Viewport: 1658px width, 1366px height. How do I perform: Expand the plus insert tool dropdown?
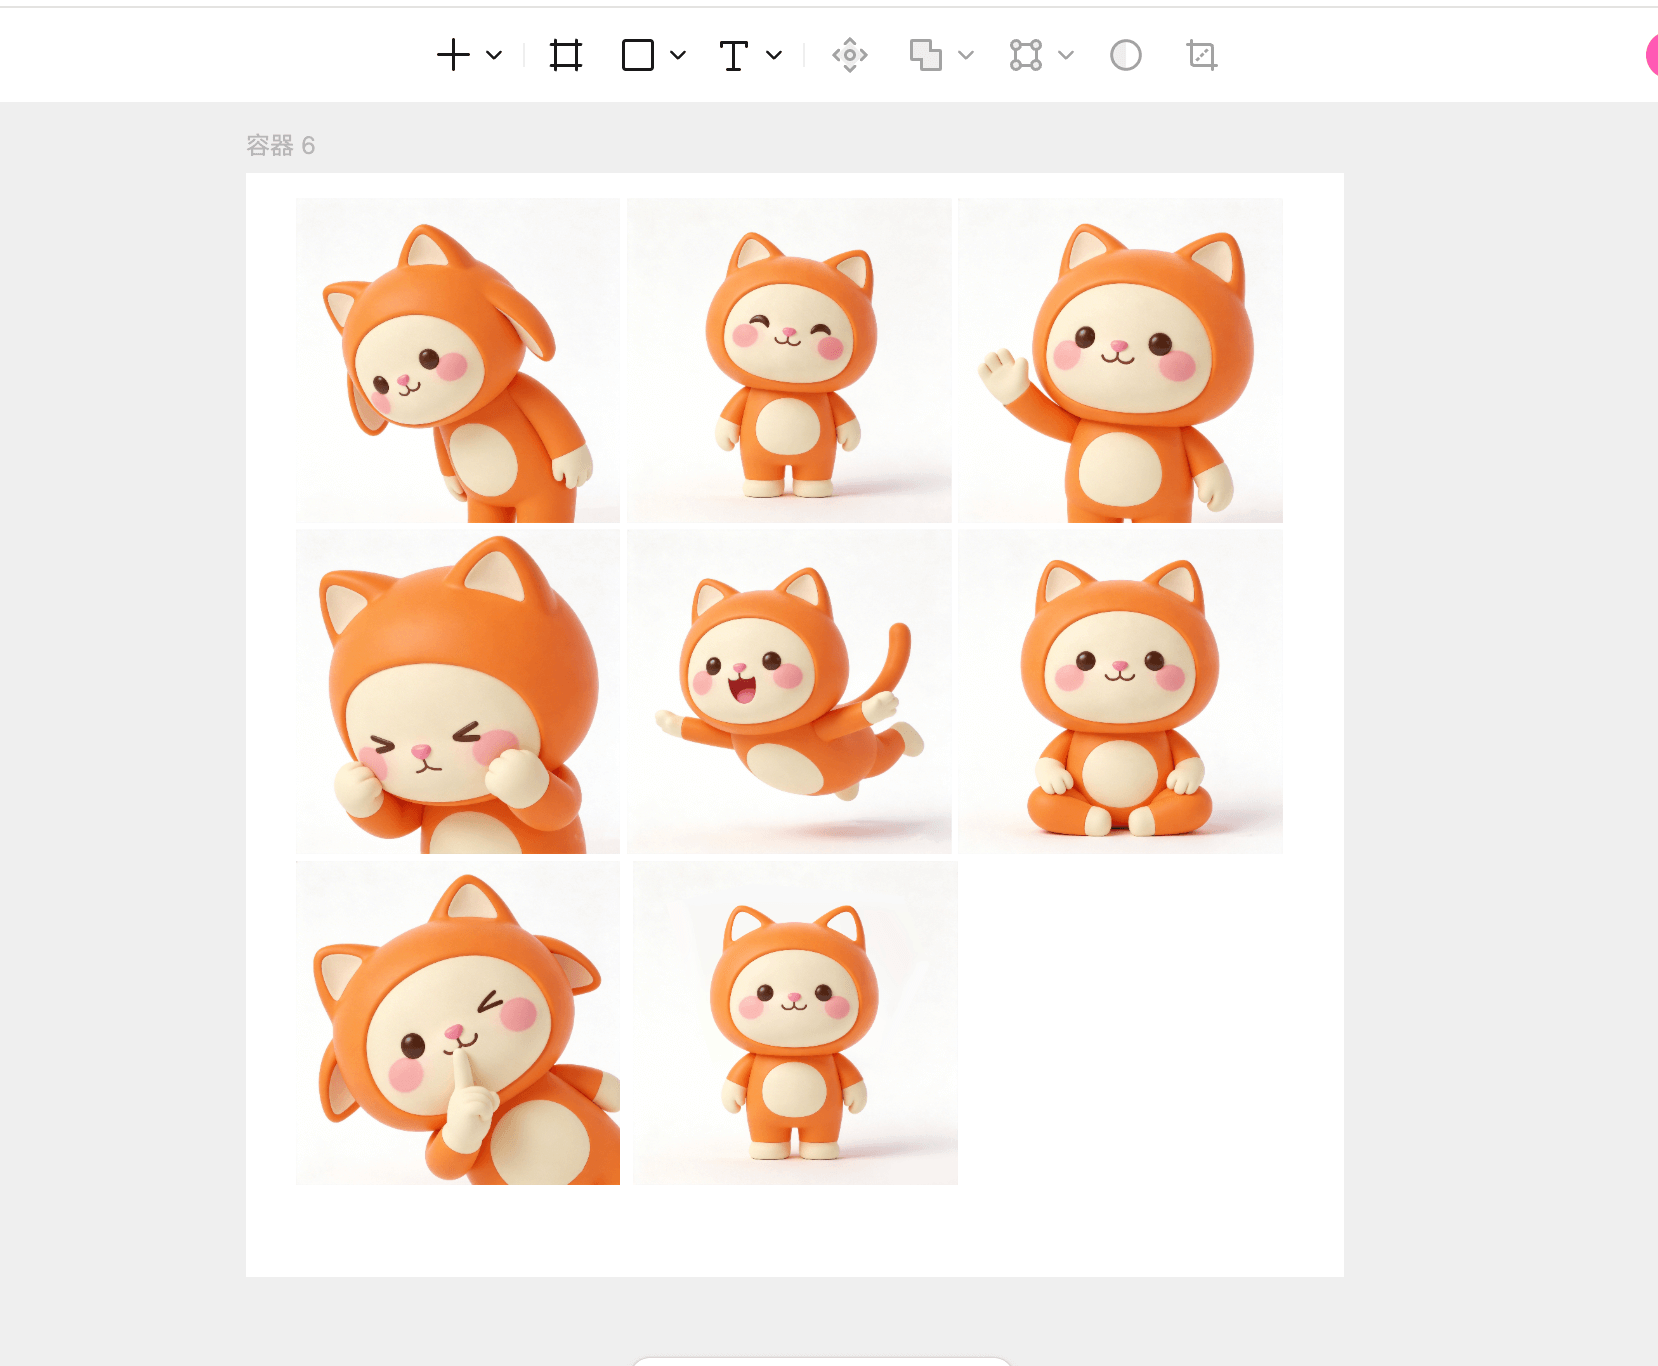click(494, 55)
